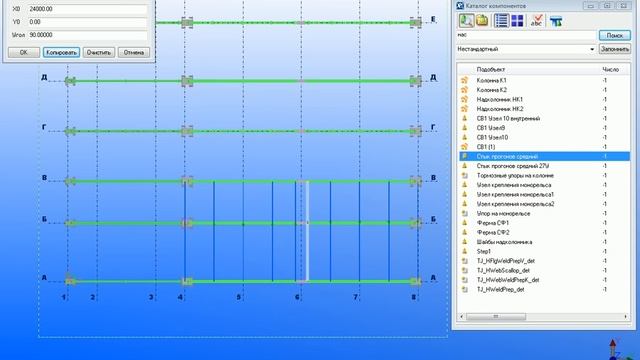Image resolution: width=640 pixels, height=360 pixels.
Task: Switch catalog to thumbnails view
Action: coord(517,20)
